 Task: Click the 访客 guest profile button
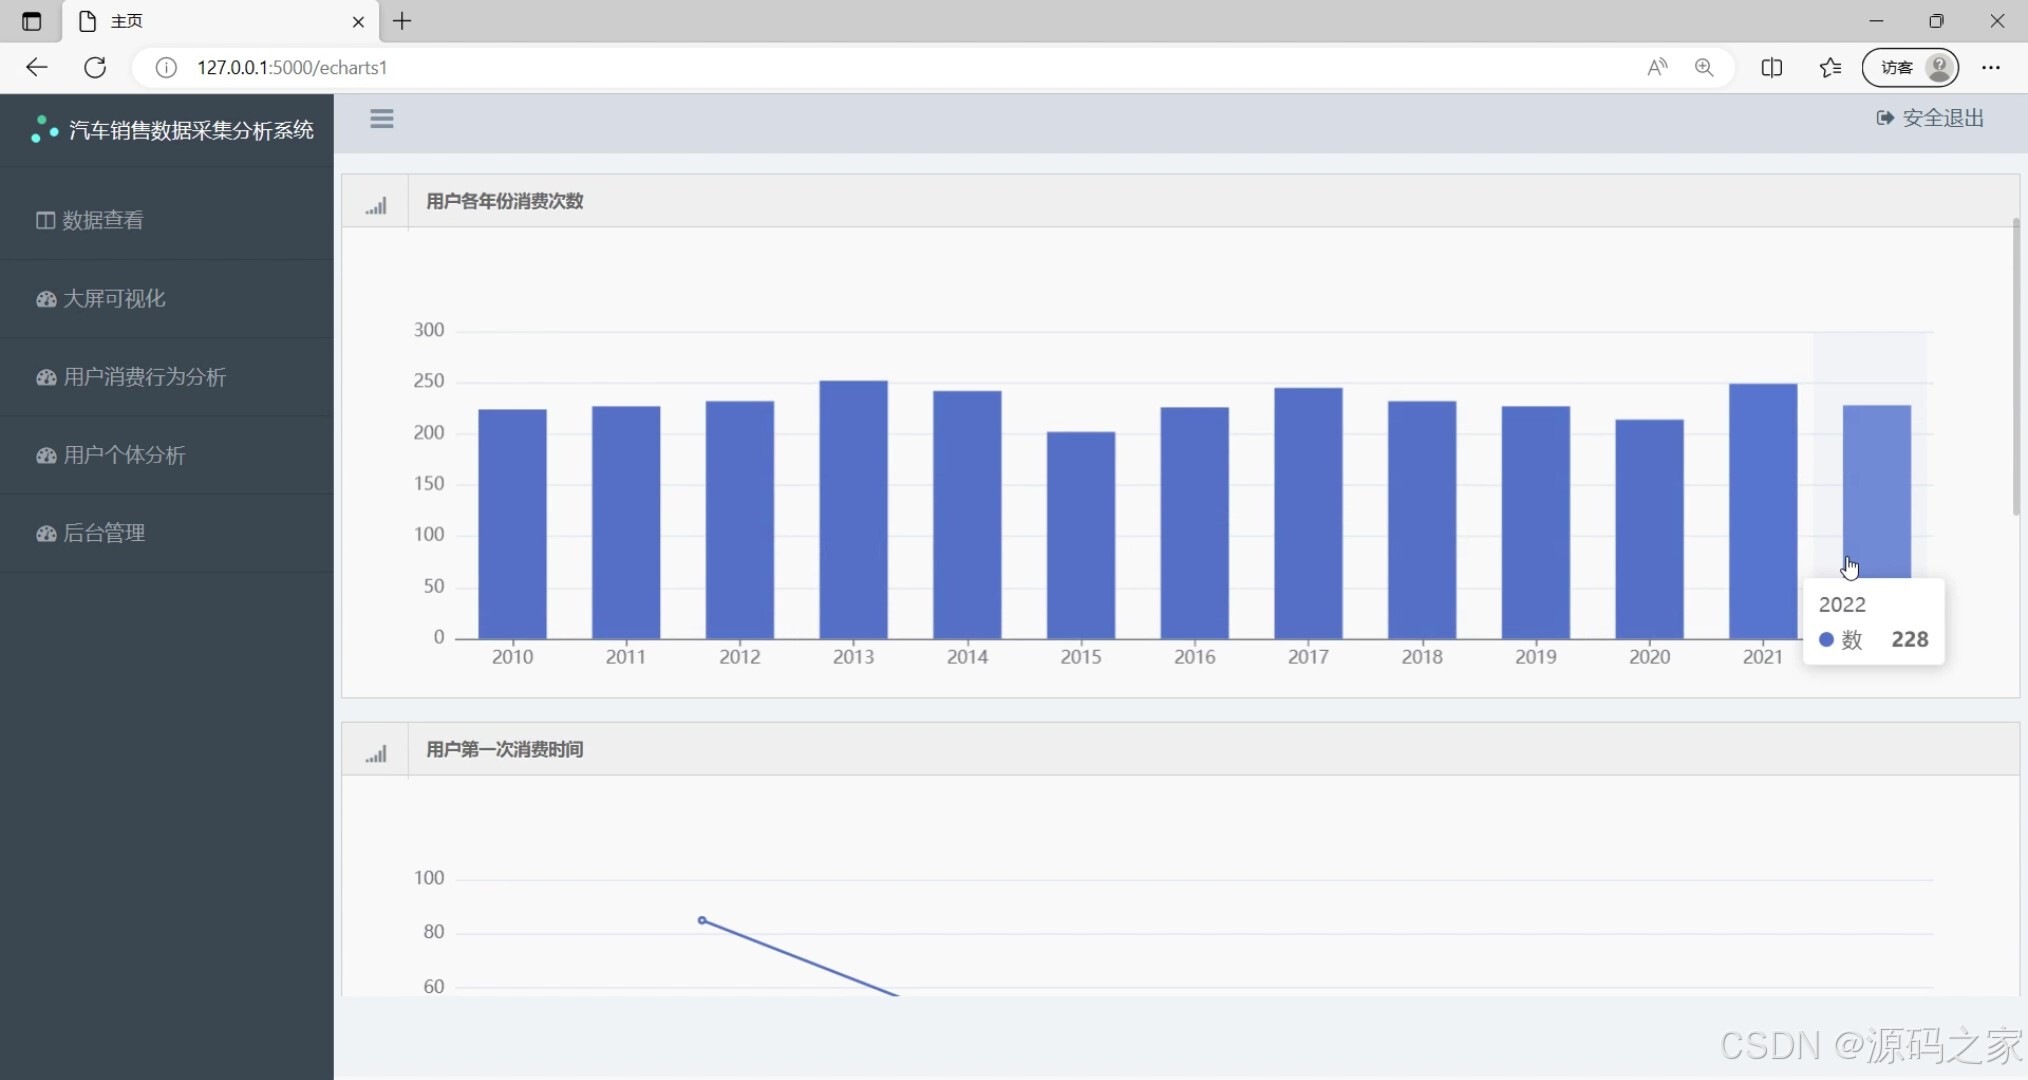(x=1909, y=67)
